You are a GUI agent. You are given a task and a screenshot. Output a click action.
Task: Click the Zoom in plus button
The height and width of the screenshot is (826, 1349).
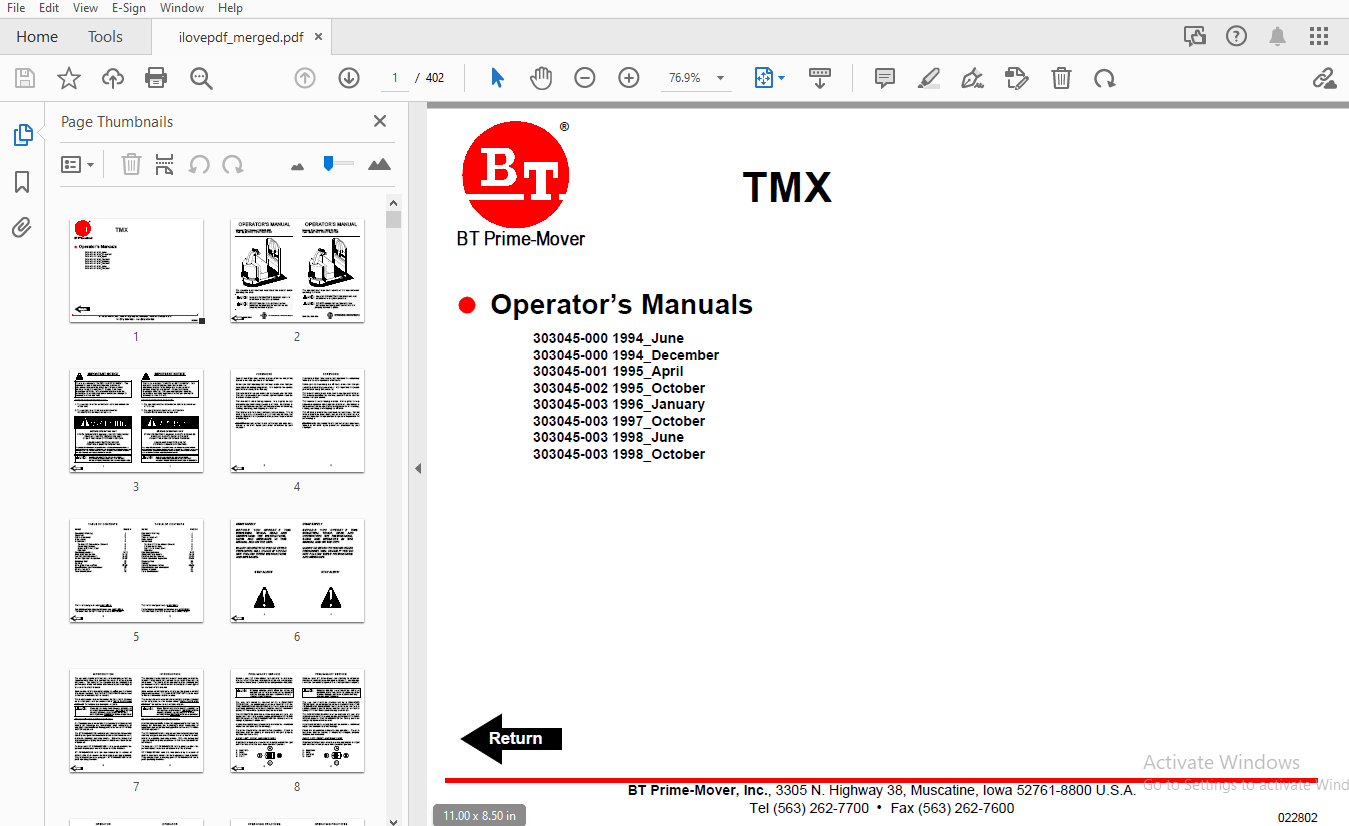(x=629, y=78)
